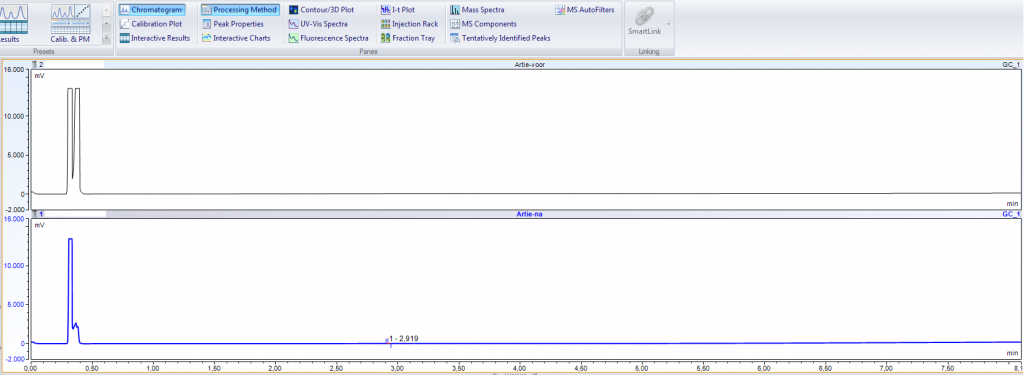Toggle the Chromatogram pane button

click(x=152, y=10)
